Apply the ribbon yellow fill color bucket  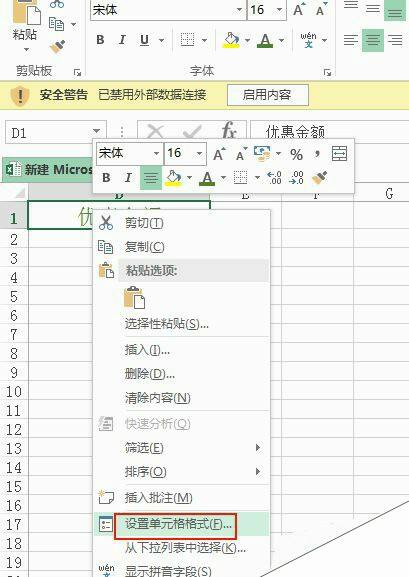pos(231,40)
